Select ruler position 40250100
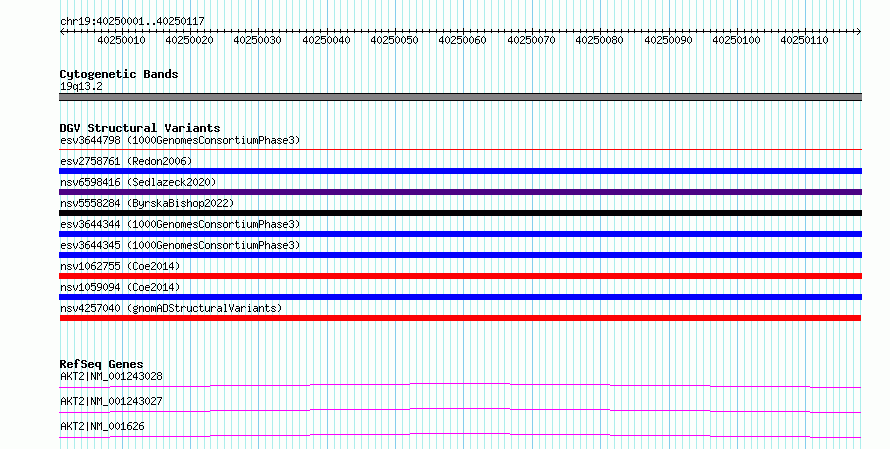The image size is (890, 449). 736,40
